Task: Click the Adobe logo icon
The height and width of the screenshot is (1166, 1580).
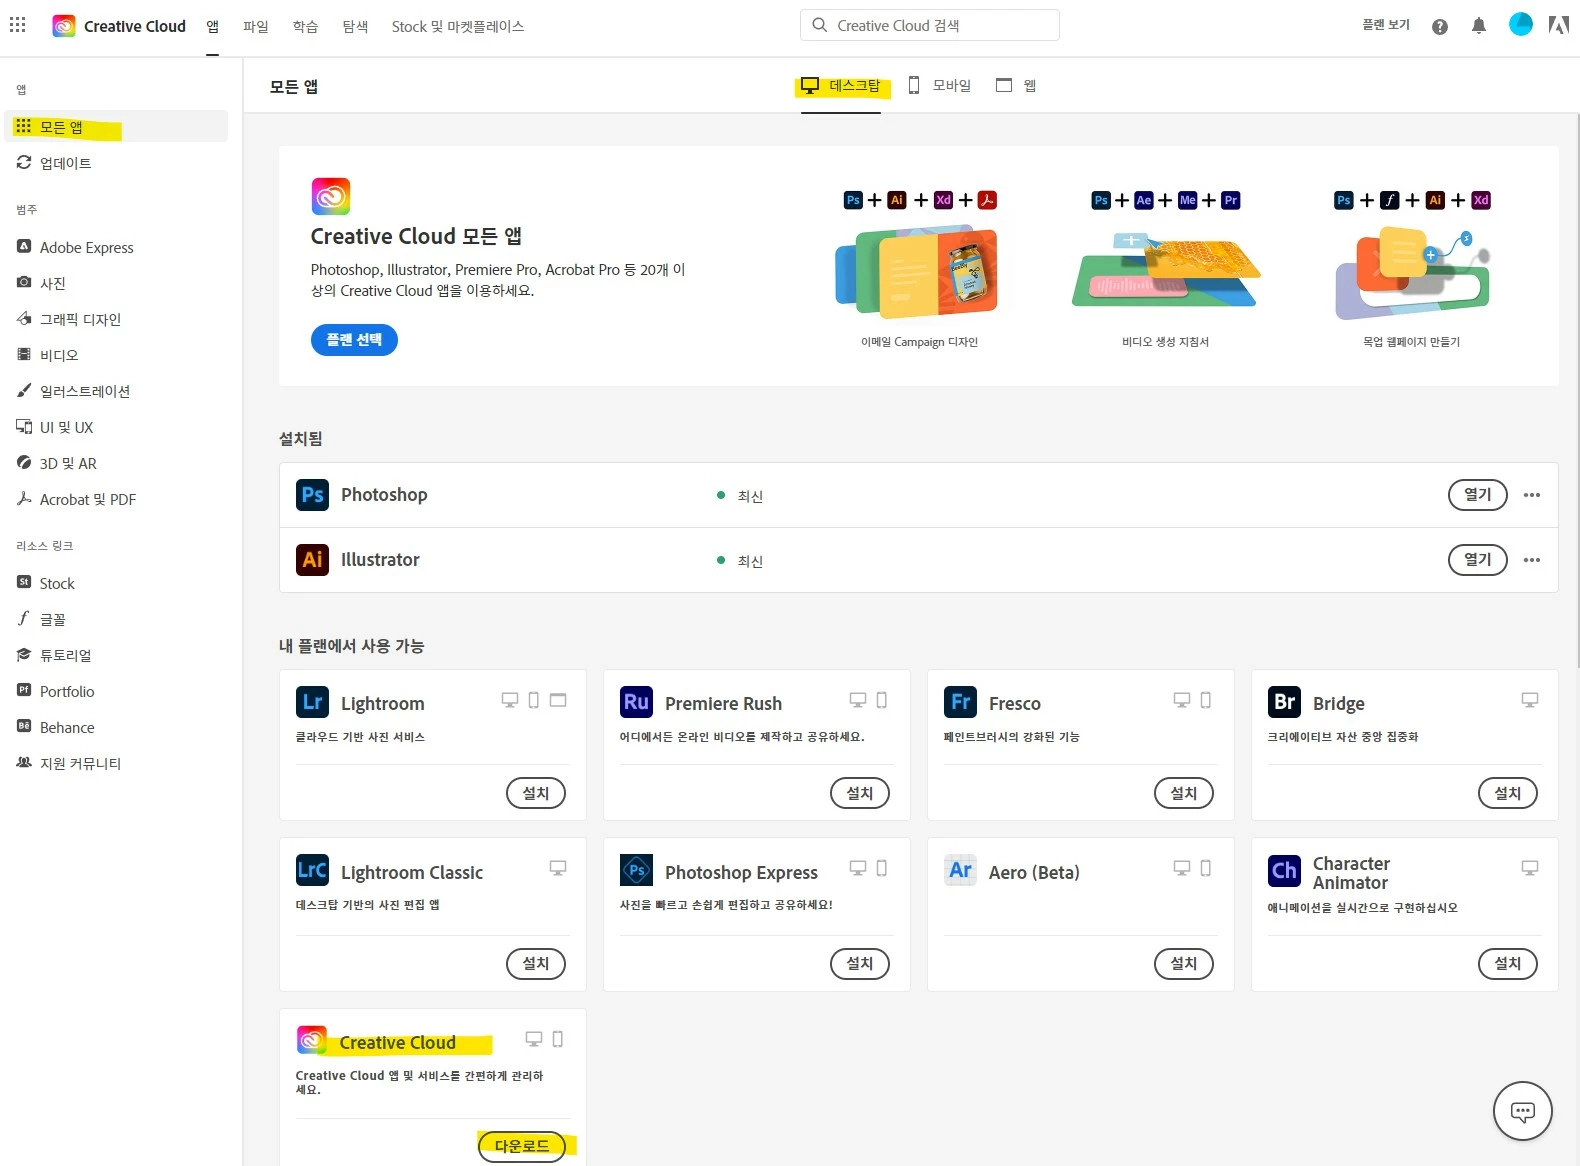Action: pos(1559,25)
